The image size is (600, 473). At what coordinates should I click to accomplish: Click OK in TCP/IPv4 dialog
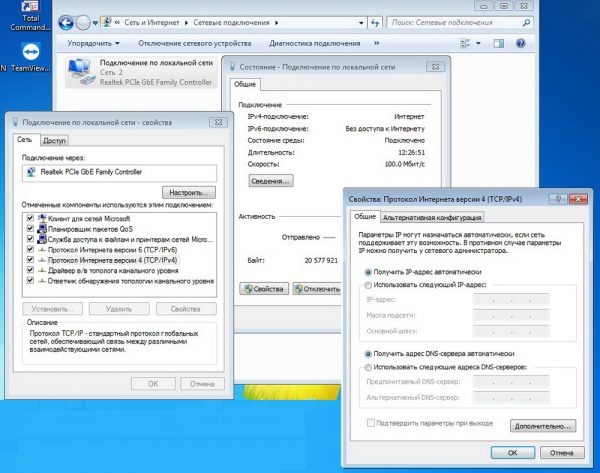[513, 453]
